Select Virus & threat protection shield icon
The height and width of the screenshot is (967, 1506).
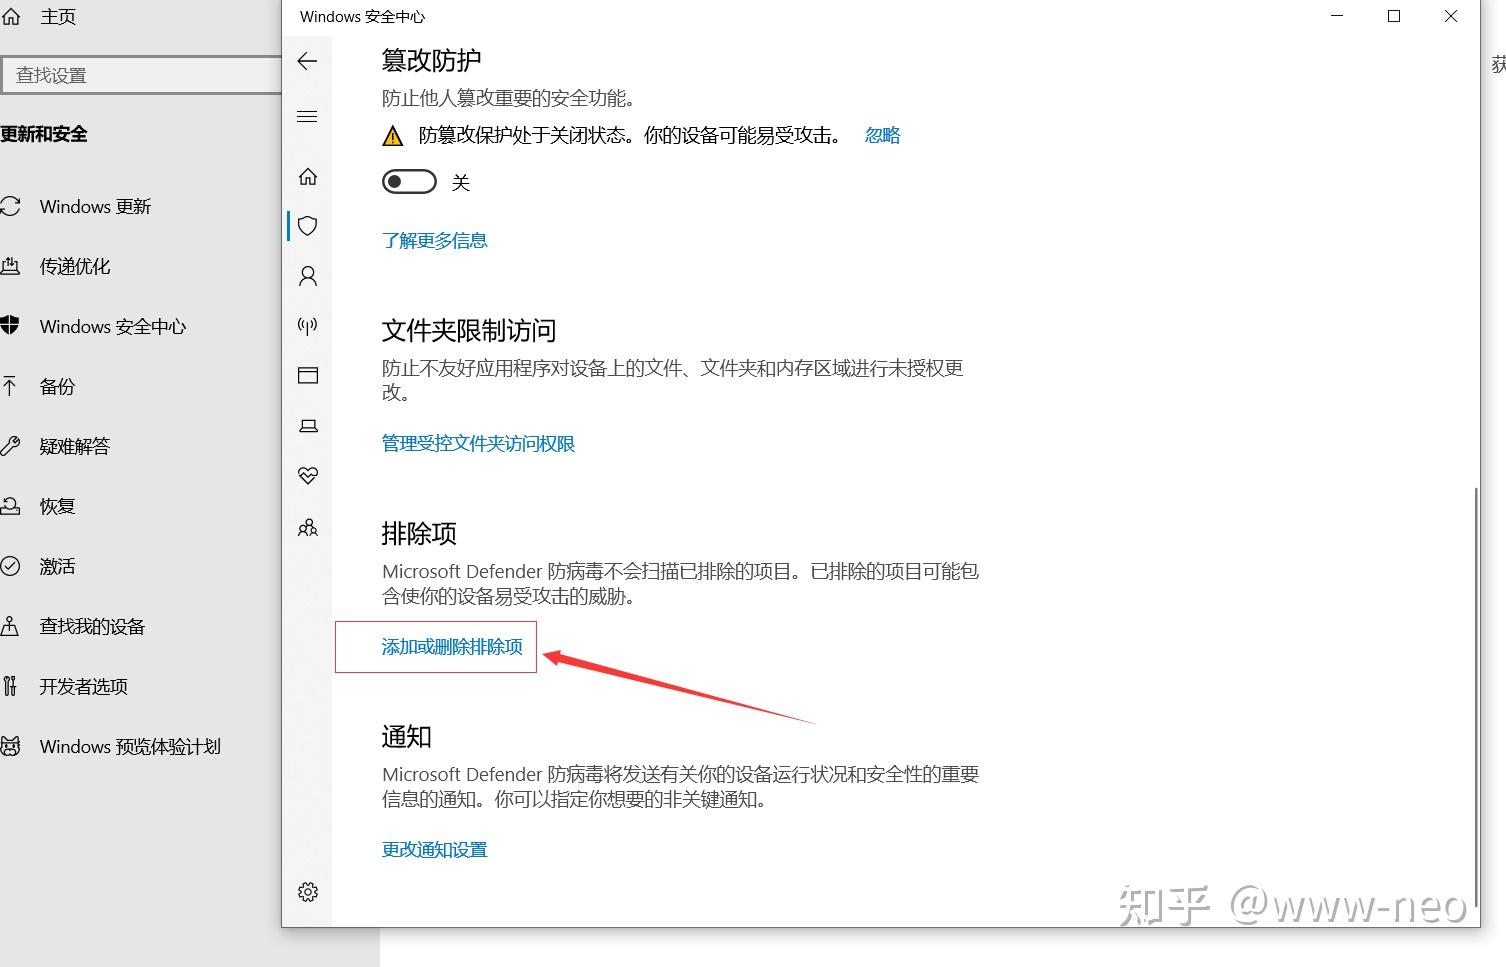tap(308, 226)
